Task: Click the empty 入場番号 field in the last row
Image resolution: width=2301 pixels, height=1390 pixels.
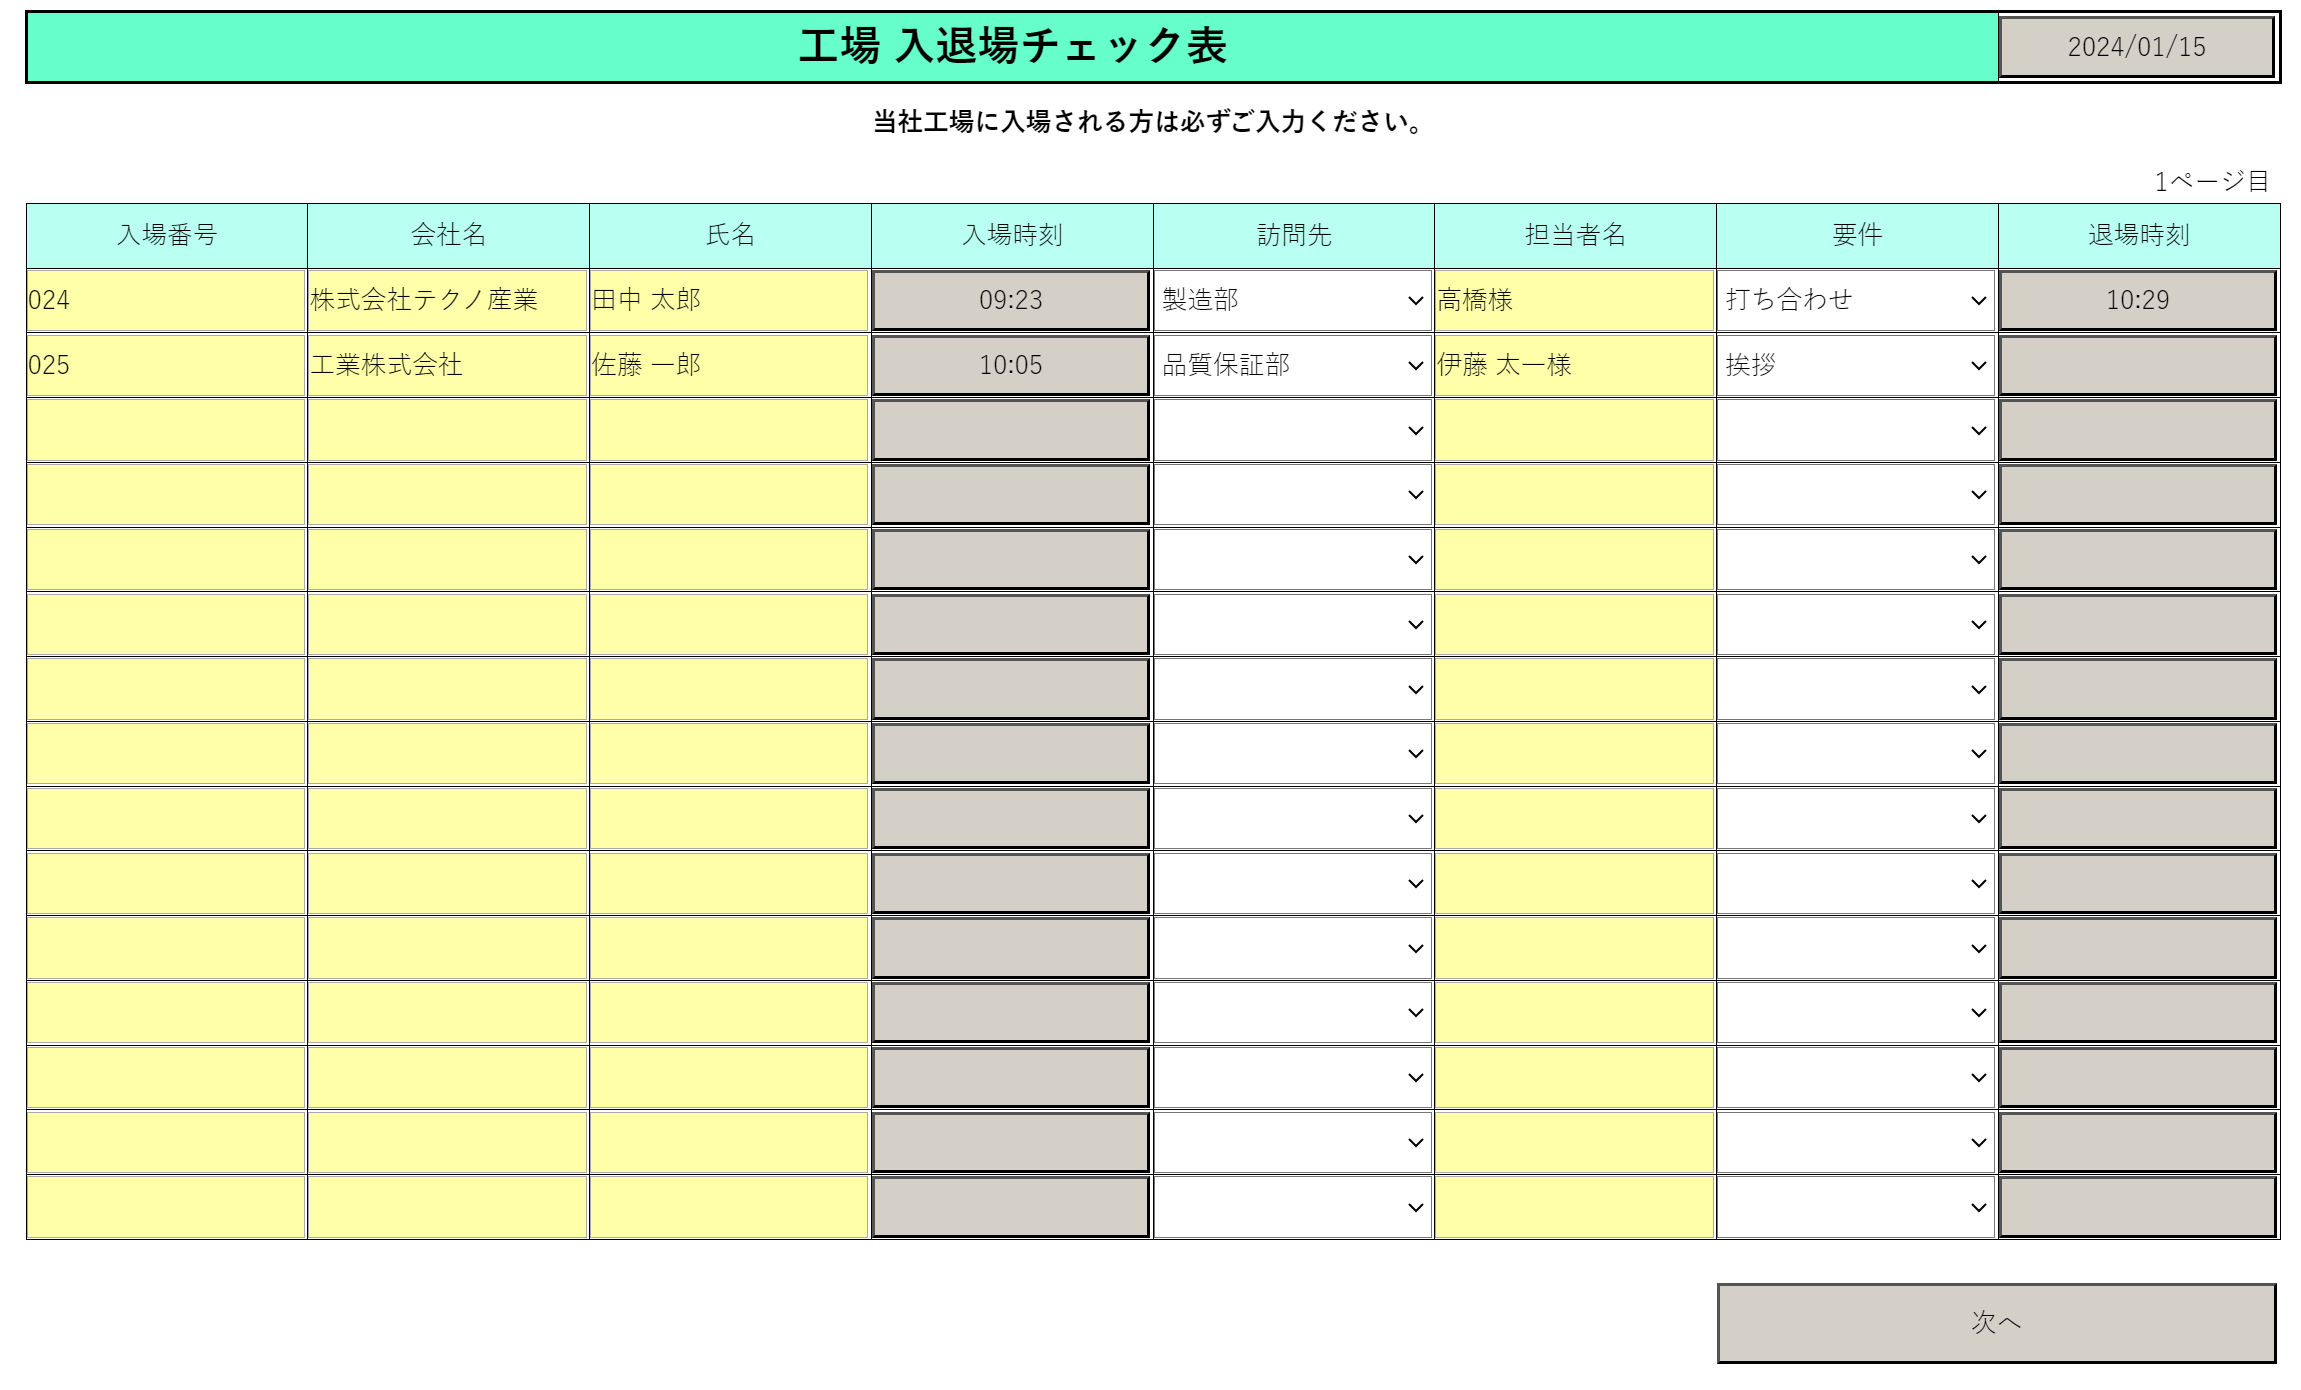Action: [166, 1207]
